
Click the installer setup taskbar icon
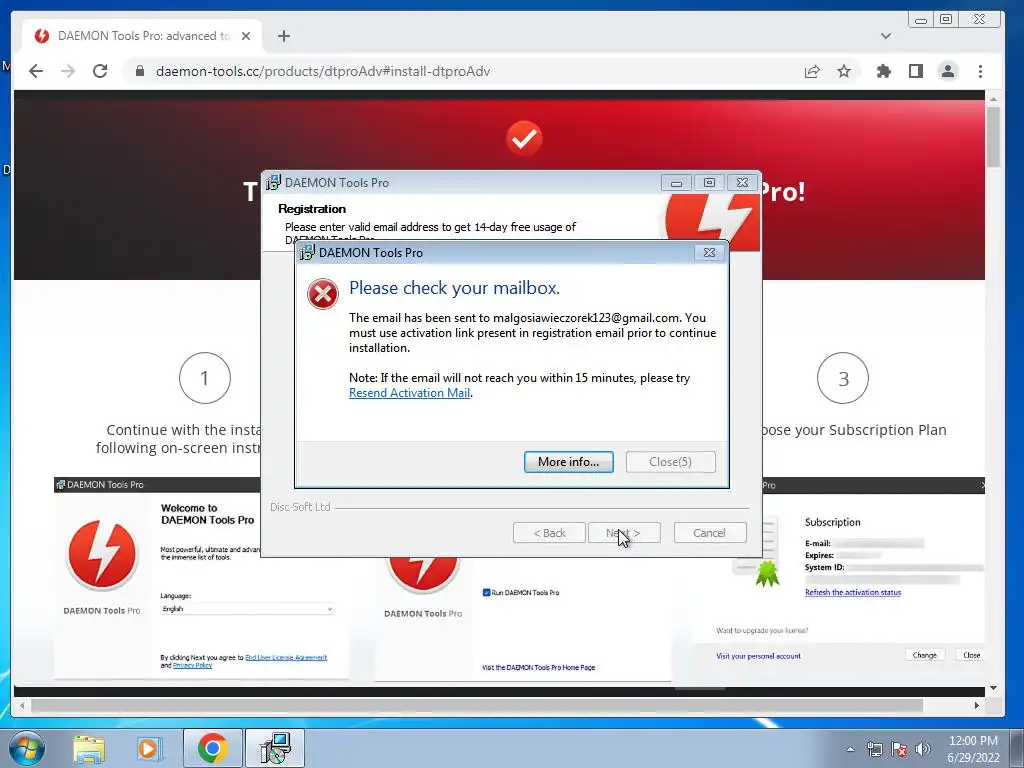coord(275,748)
